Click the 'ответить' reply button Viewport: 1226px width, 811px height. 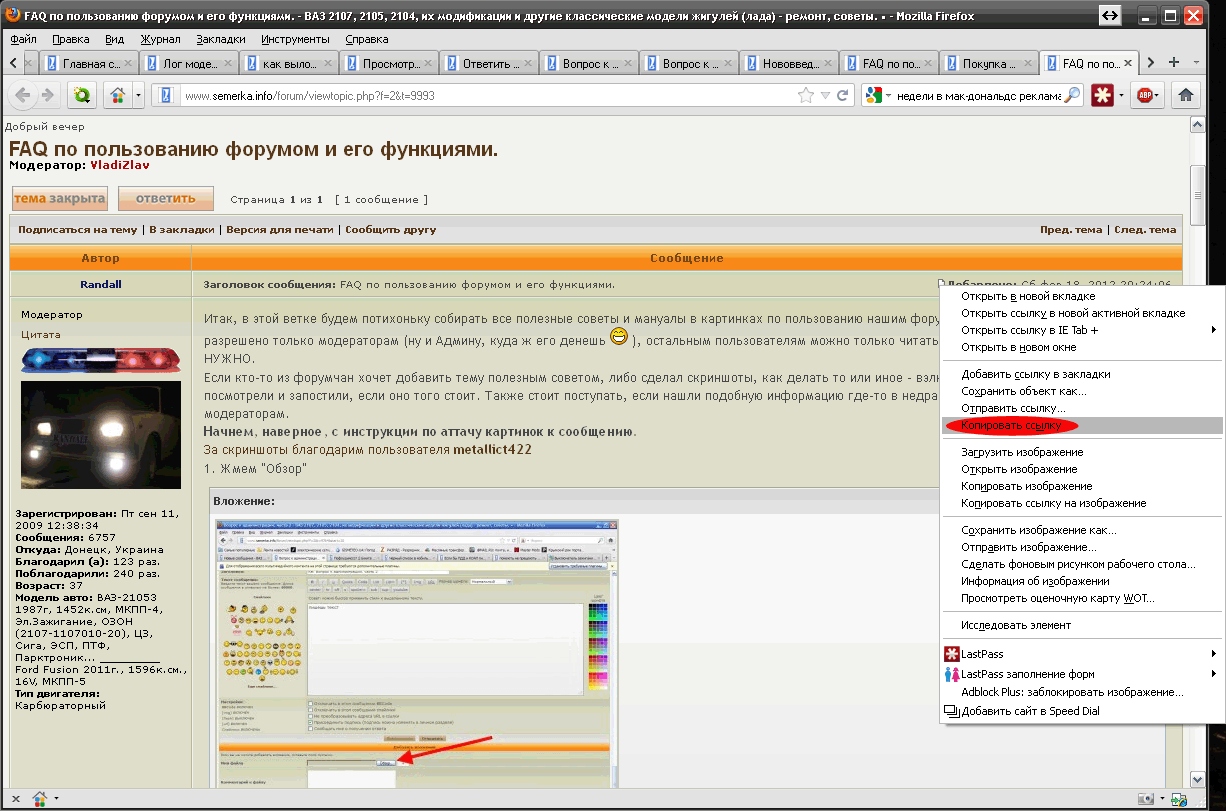click(165, 198)
